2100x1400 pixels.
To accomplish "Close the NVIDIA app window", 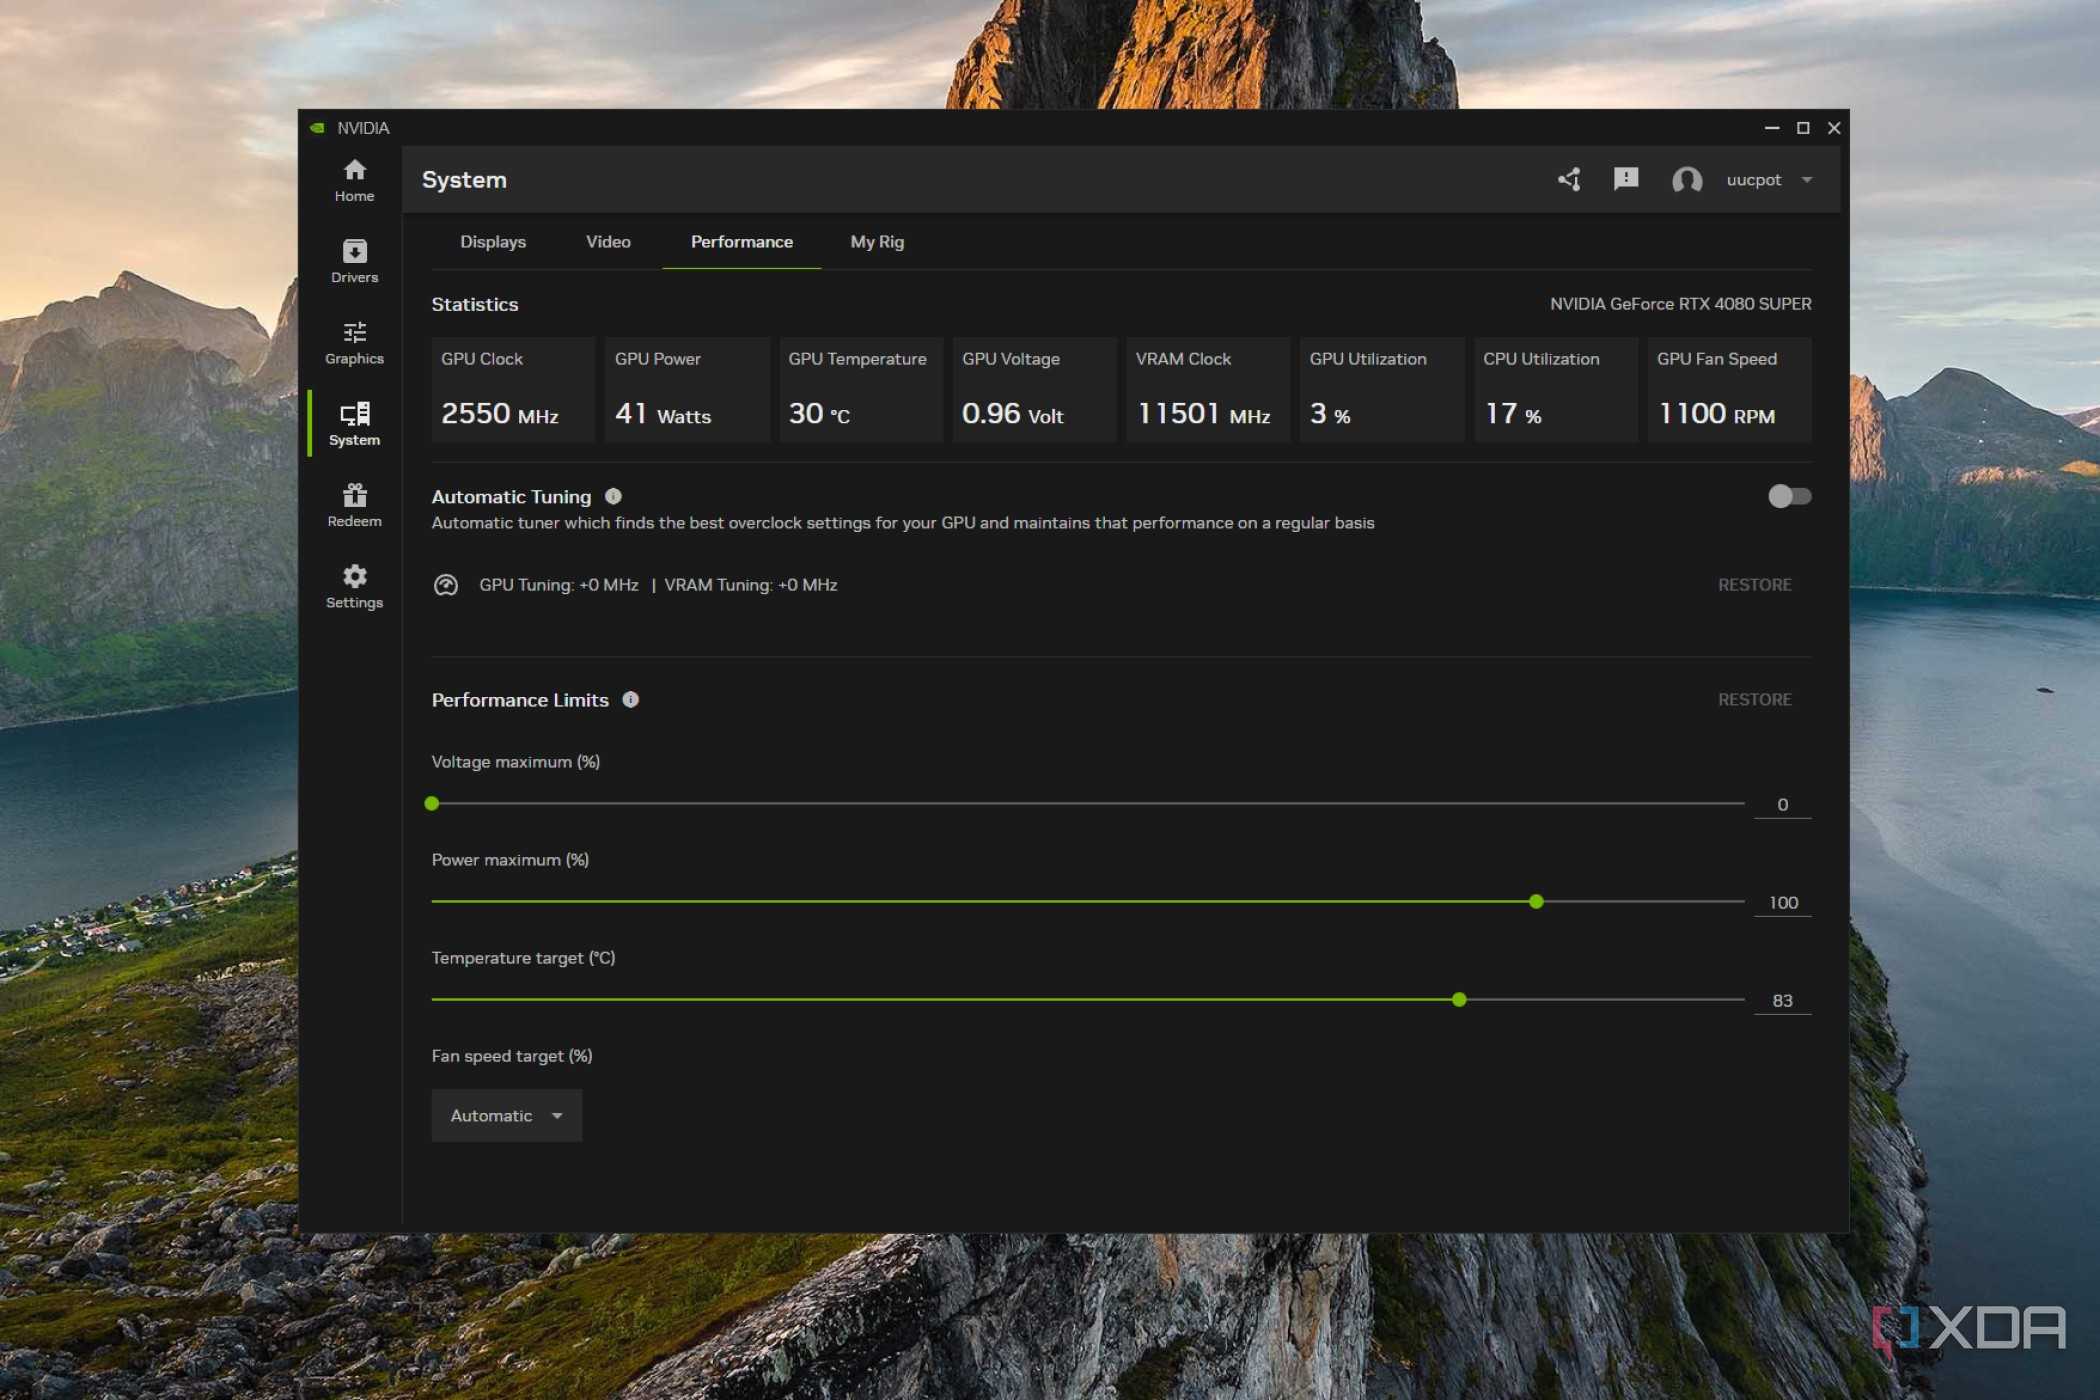I will coord(1834,128).
